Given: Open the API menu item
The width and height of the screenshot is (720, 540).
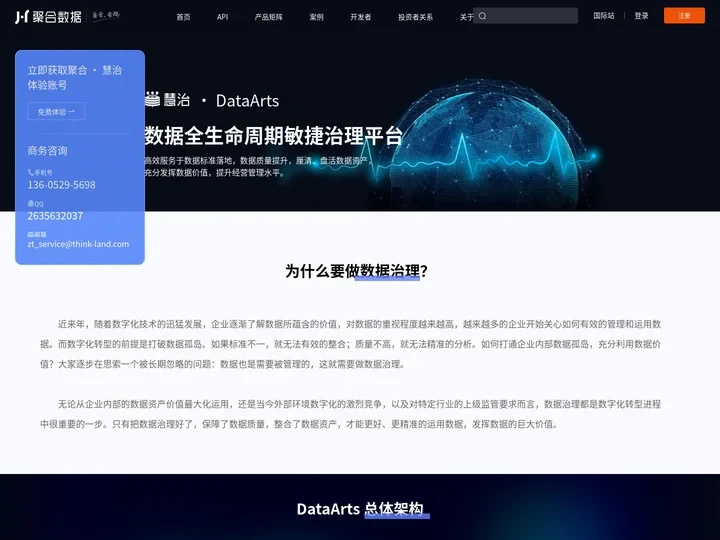Looking at the screenshot, I should click(222, 17).
